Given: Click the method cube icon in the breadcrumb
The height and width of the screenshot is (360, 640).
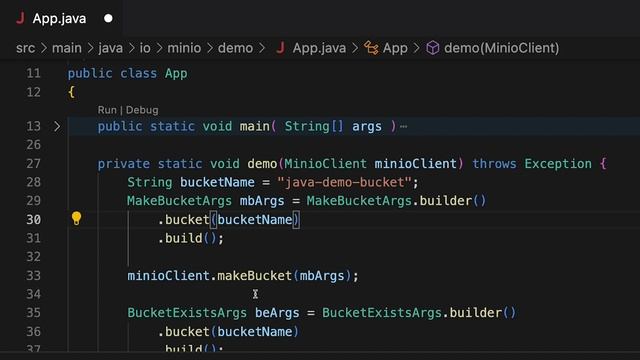Looking at the screenshot, I should click(433, 48).
